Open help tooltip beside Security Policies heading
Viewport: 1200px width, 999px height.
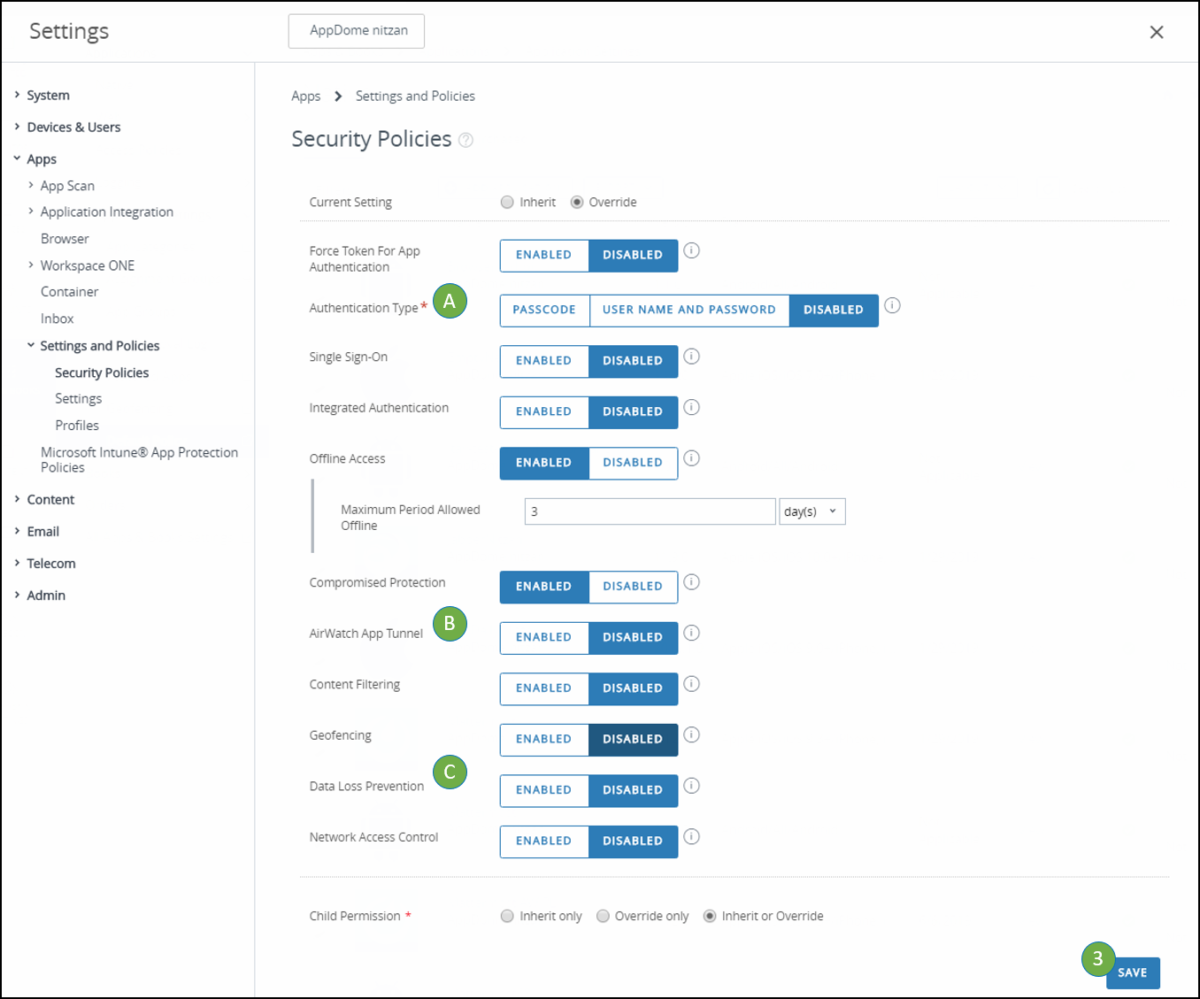[x=465, y=141]
